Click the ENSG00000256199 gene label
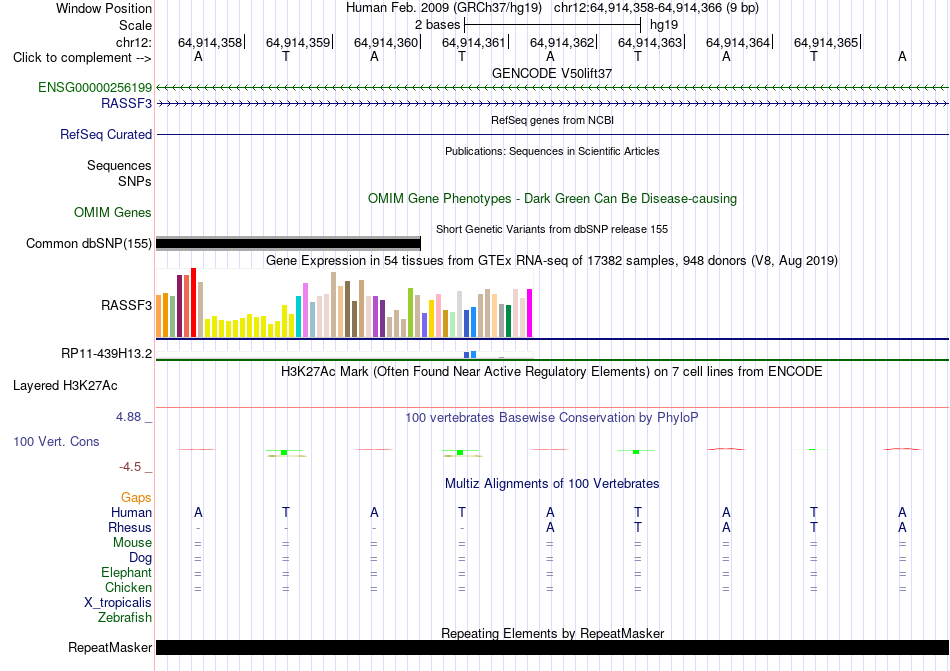 pos(95,88)
